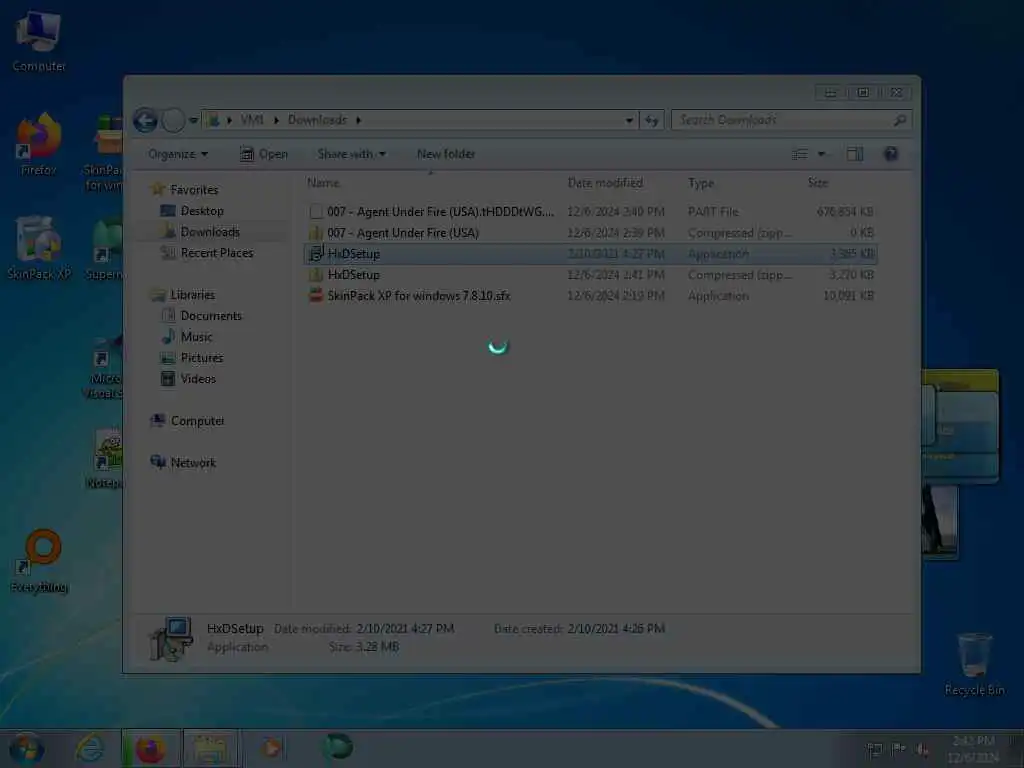
Task: Create a New folder
Action: pos(446,154)
